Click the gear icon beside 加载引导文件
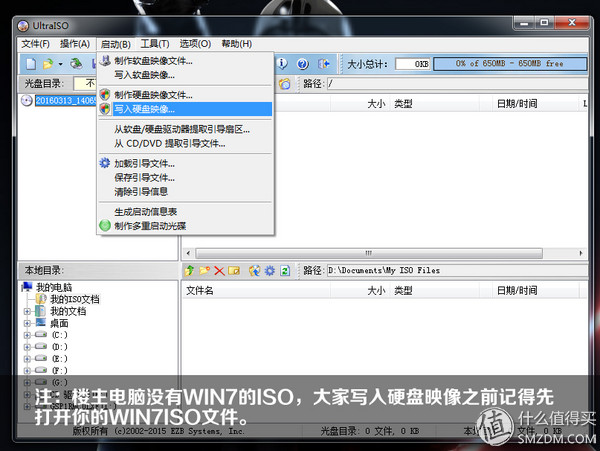This screenshot has height=451, width=600. coord(105,163)
